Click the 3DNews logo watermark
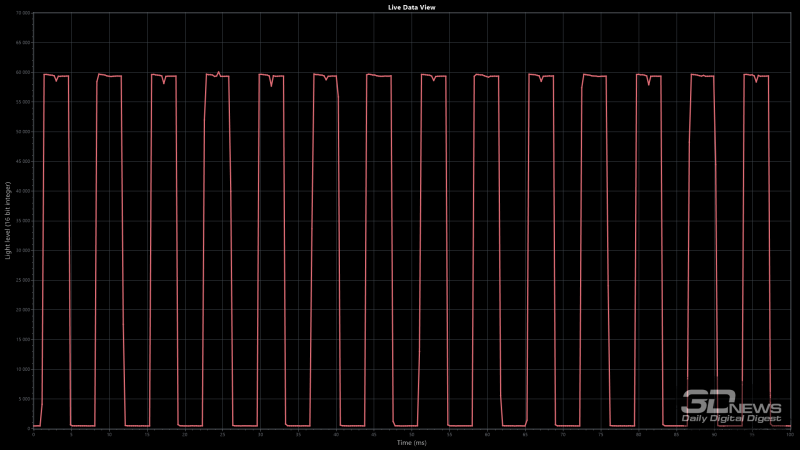 731,406
